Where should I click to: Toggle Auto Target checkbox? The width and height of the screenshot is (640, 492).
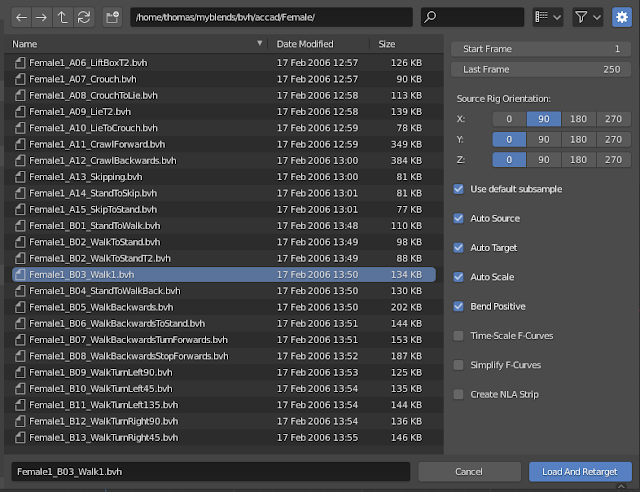(x=458, y=248)
